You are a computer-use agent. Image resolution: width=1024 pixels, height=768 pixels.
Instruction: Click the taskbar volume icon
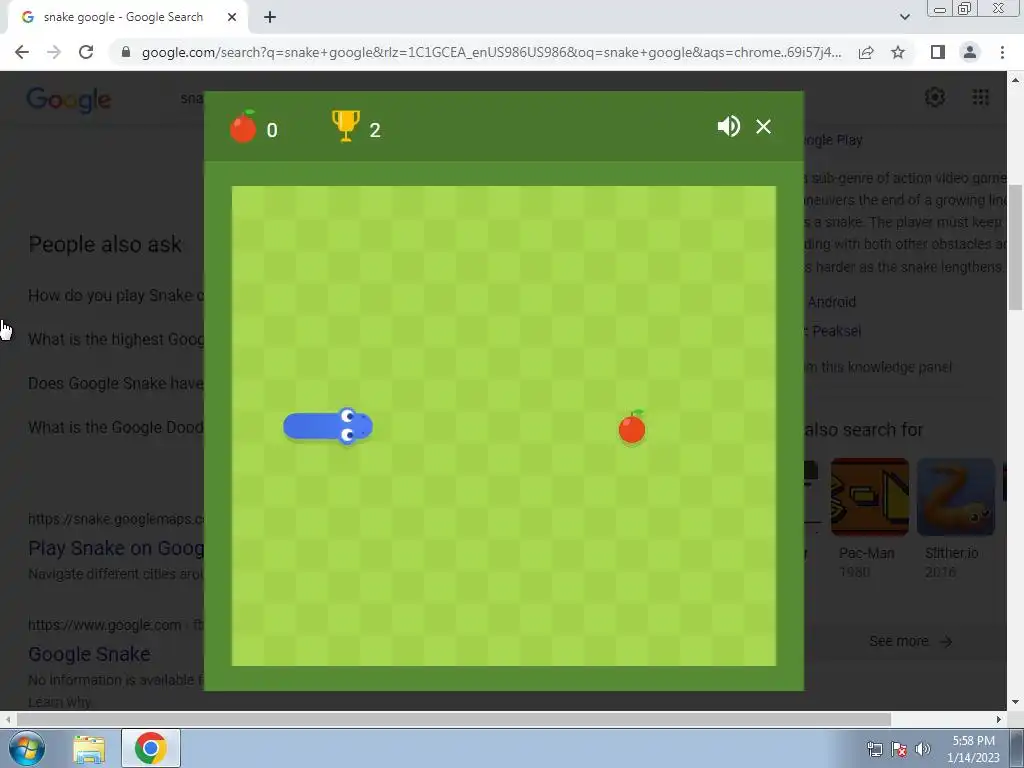coord(922,749)
